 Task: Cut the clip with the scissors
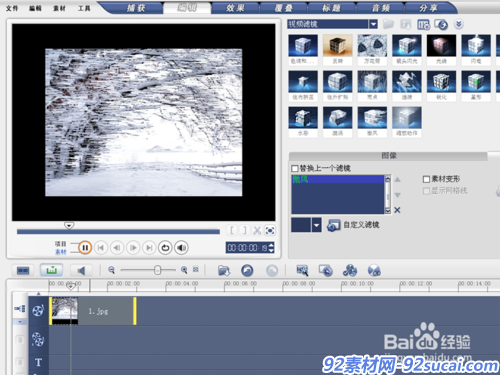click(x=257, y=230)
